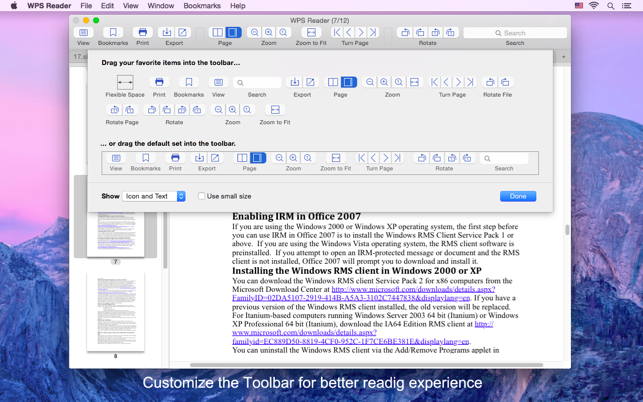The image size is (643, 402).
Task: Click the Done button
Action: [x=518, y=196]
